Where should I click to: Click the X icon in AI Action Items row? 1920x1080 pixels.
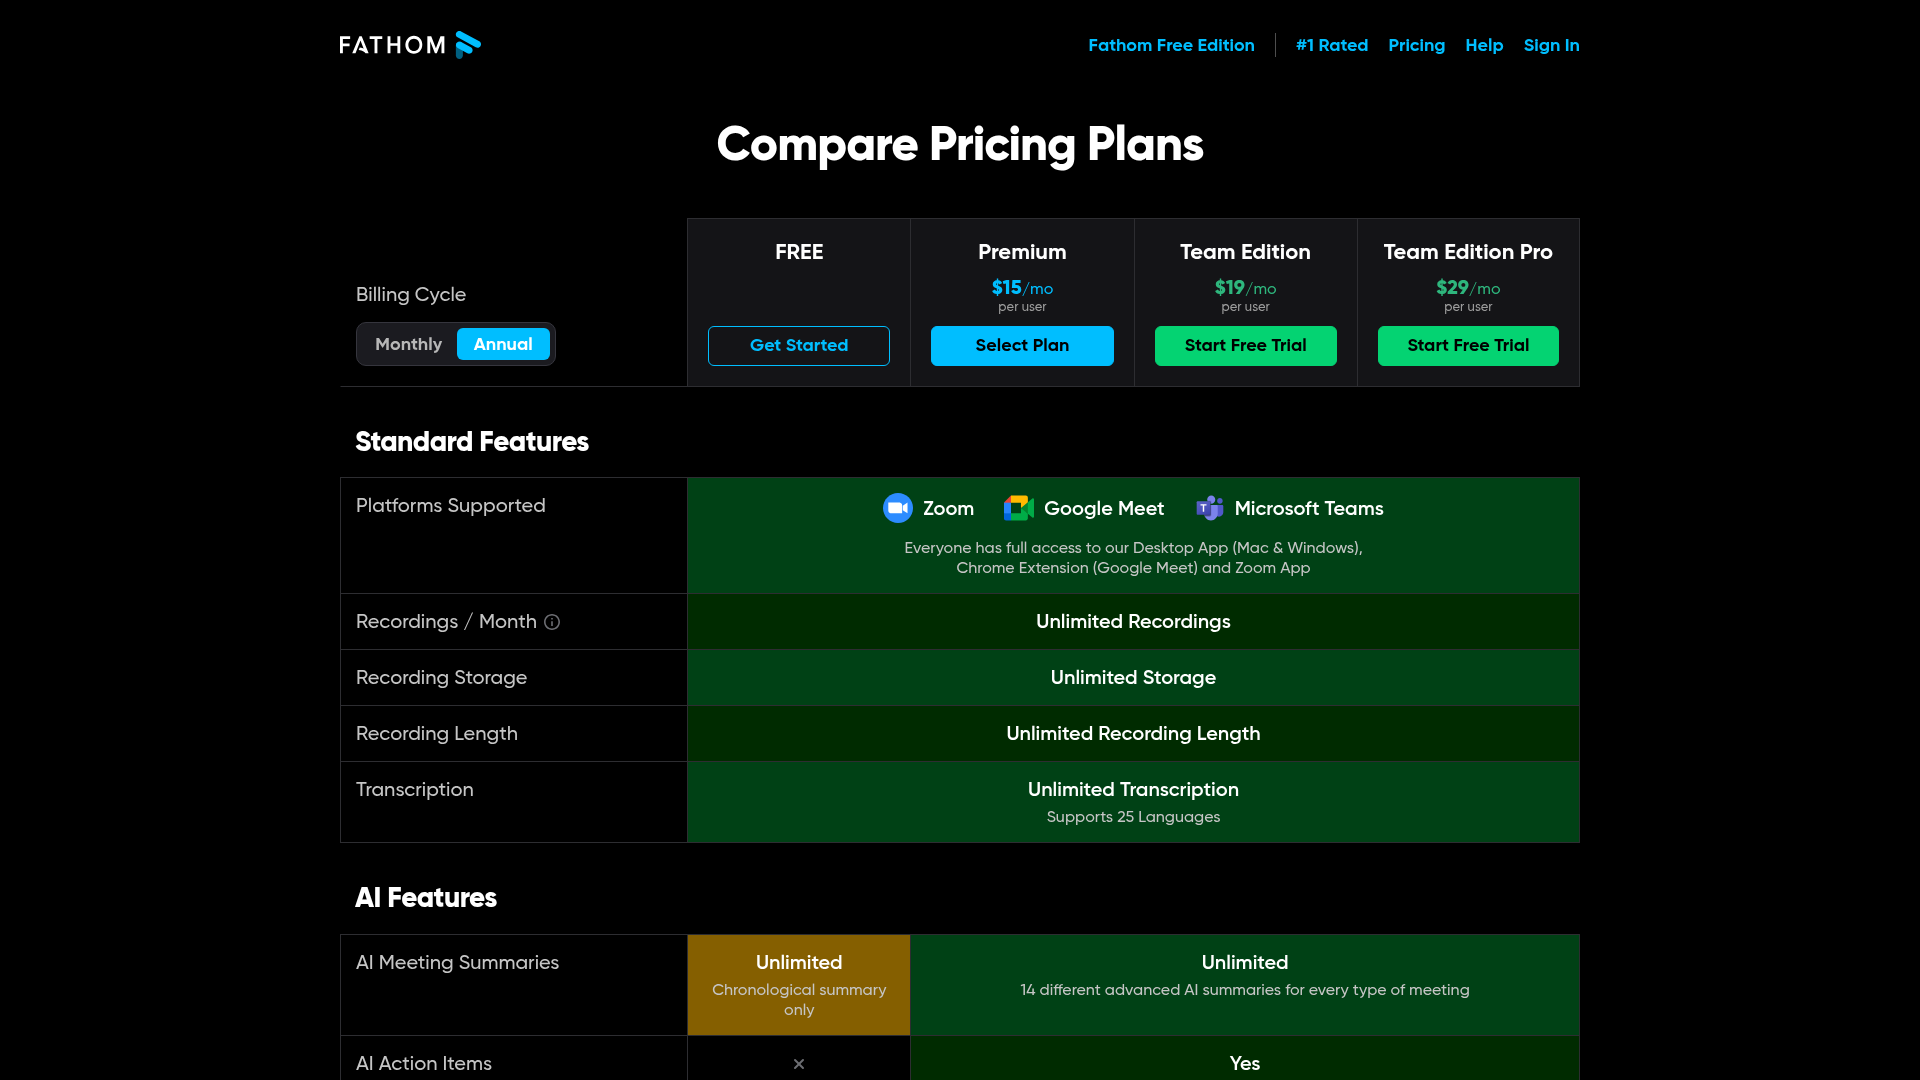pos(799,1064)
